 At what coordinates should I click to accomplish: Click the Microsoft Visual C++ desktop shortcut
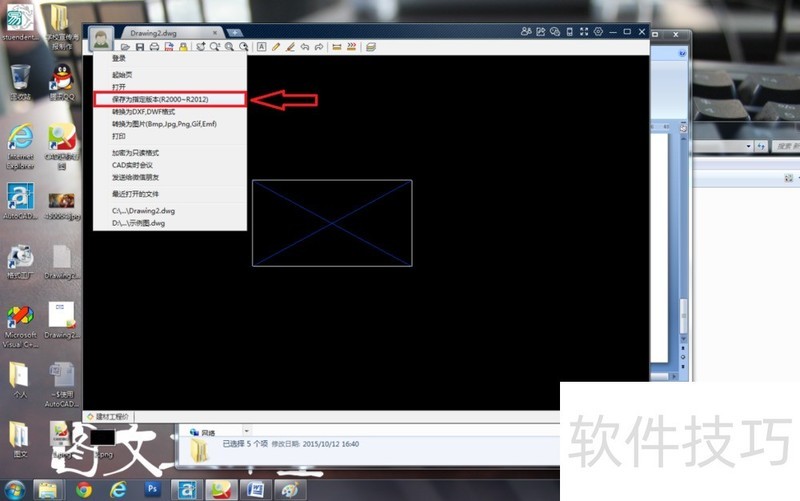20,327
